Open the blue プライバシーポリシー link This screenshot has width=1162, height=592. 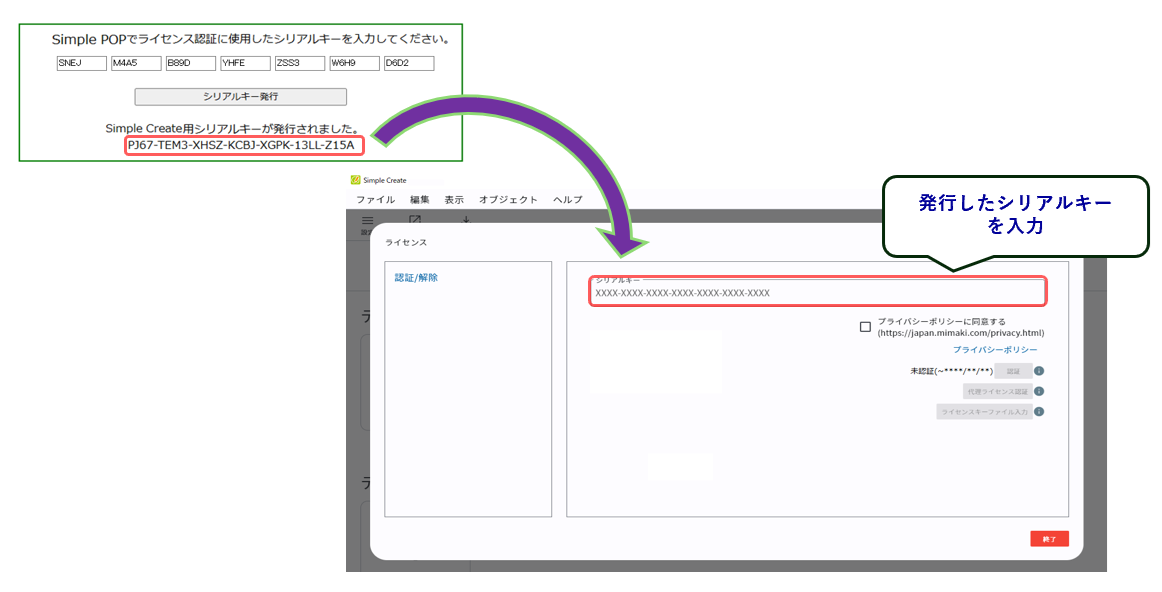[x=995, y=350]
